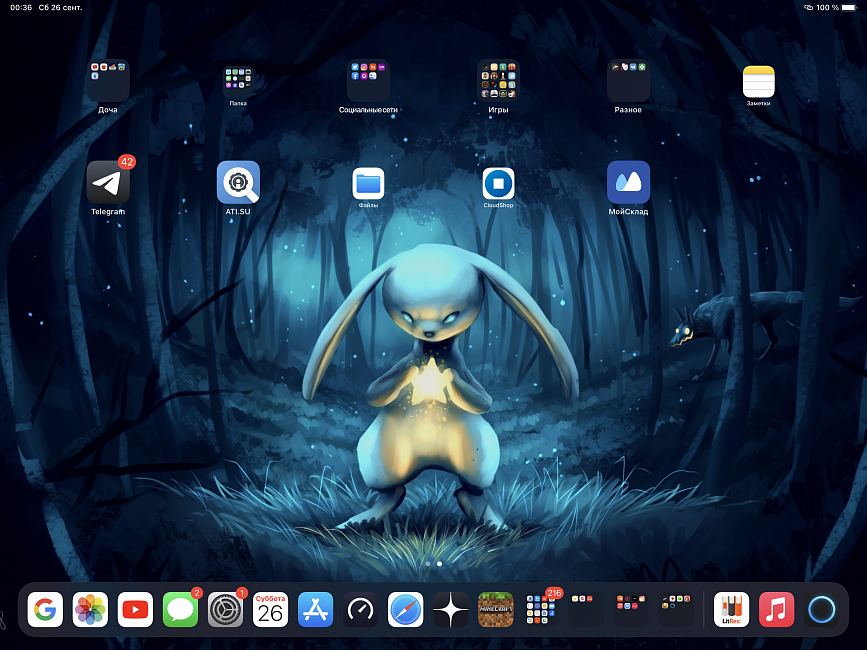Open the Файлы (Files) app
The width and height of the screenshot is (867, 650).
click(368, 184)
